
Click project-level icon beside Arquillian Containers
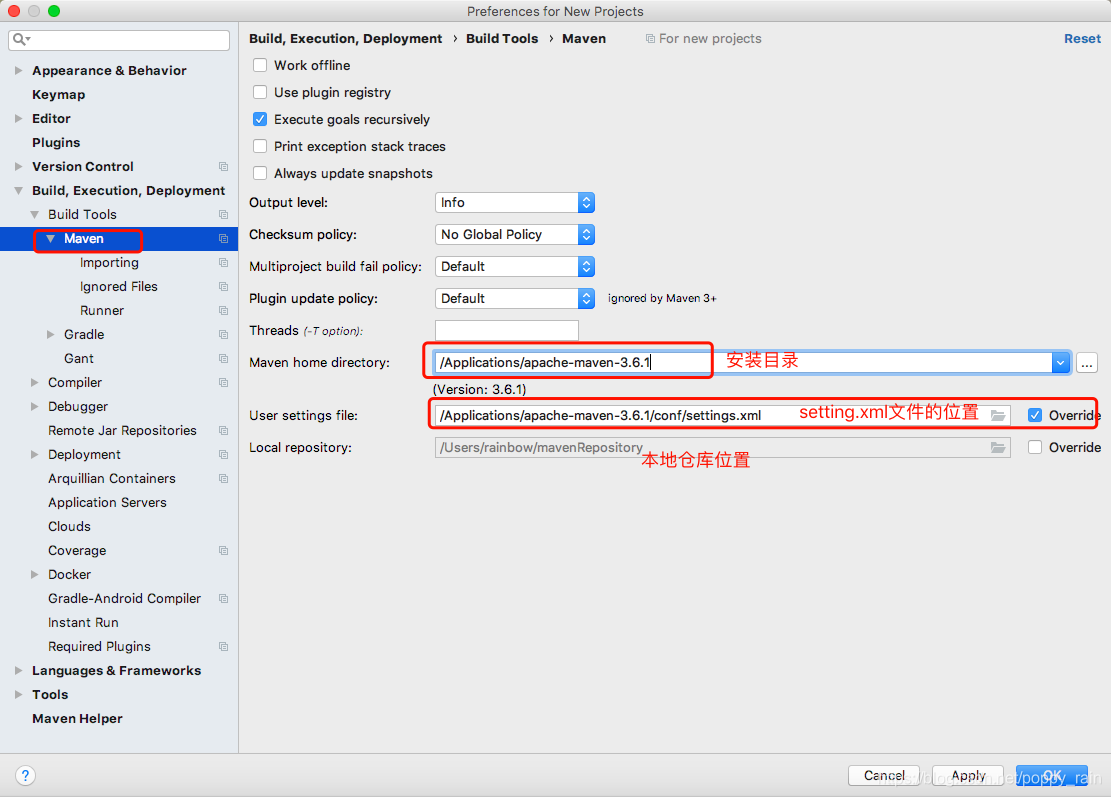pyautogui.click(x=223, y=479)
